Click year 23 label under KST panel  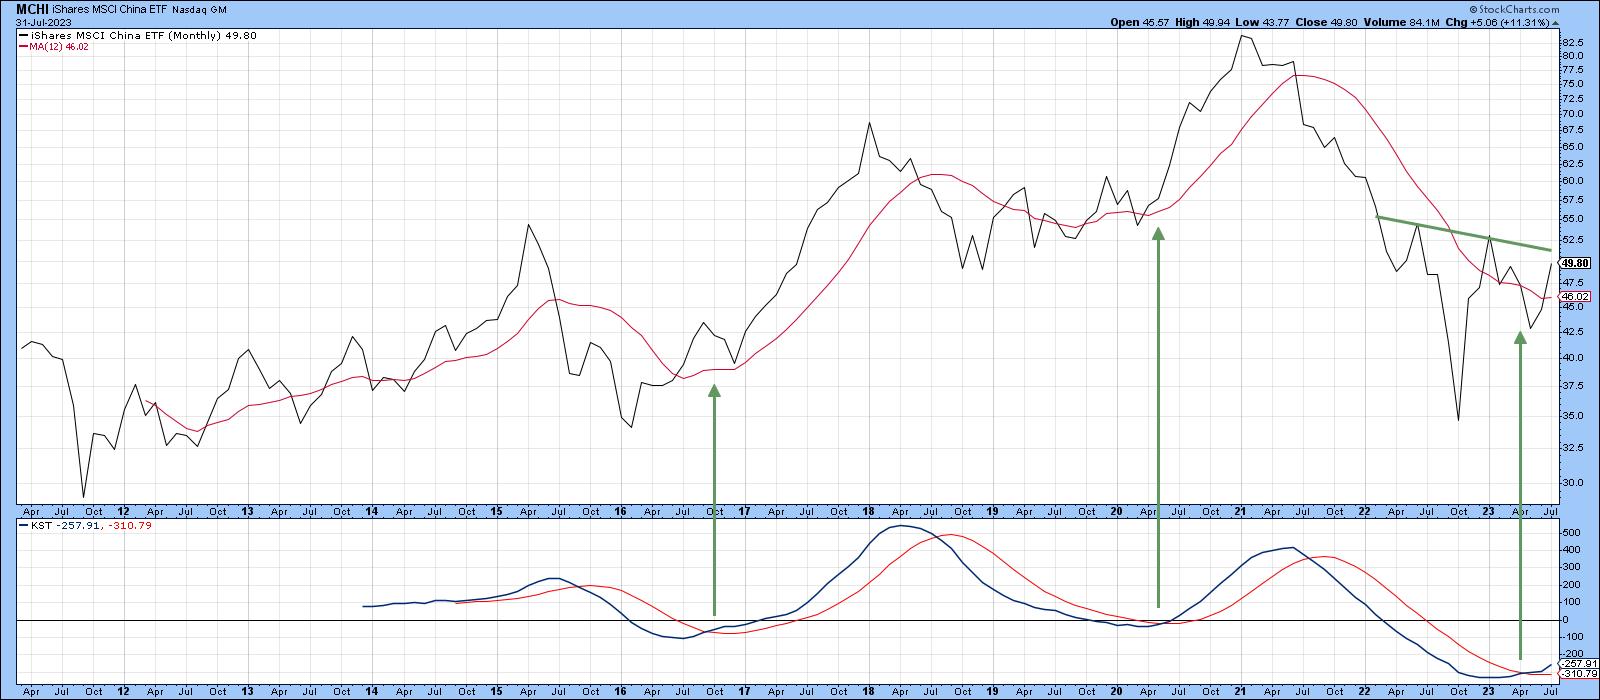1489,691
